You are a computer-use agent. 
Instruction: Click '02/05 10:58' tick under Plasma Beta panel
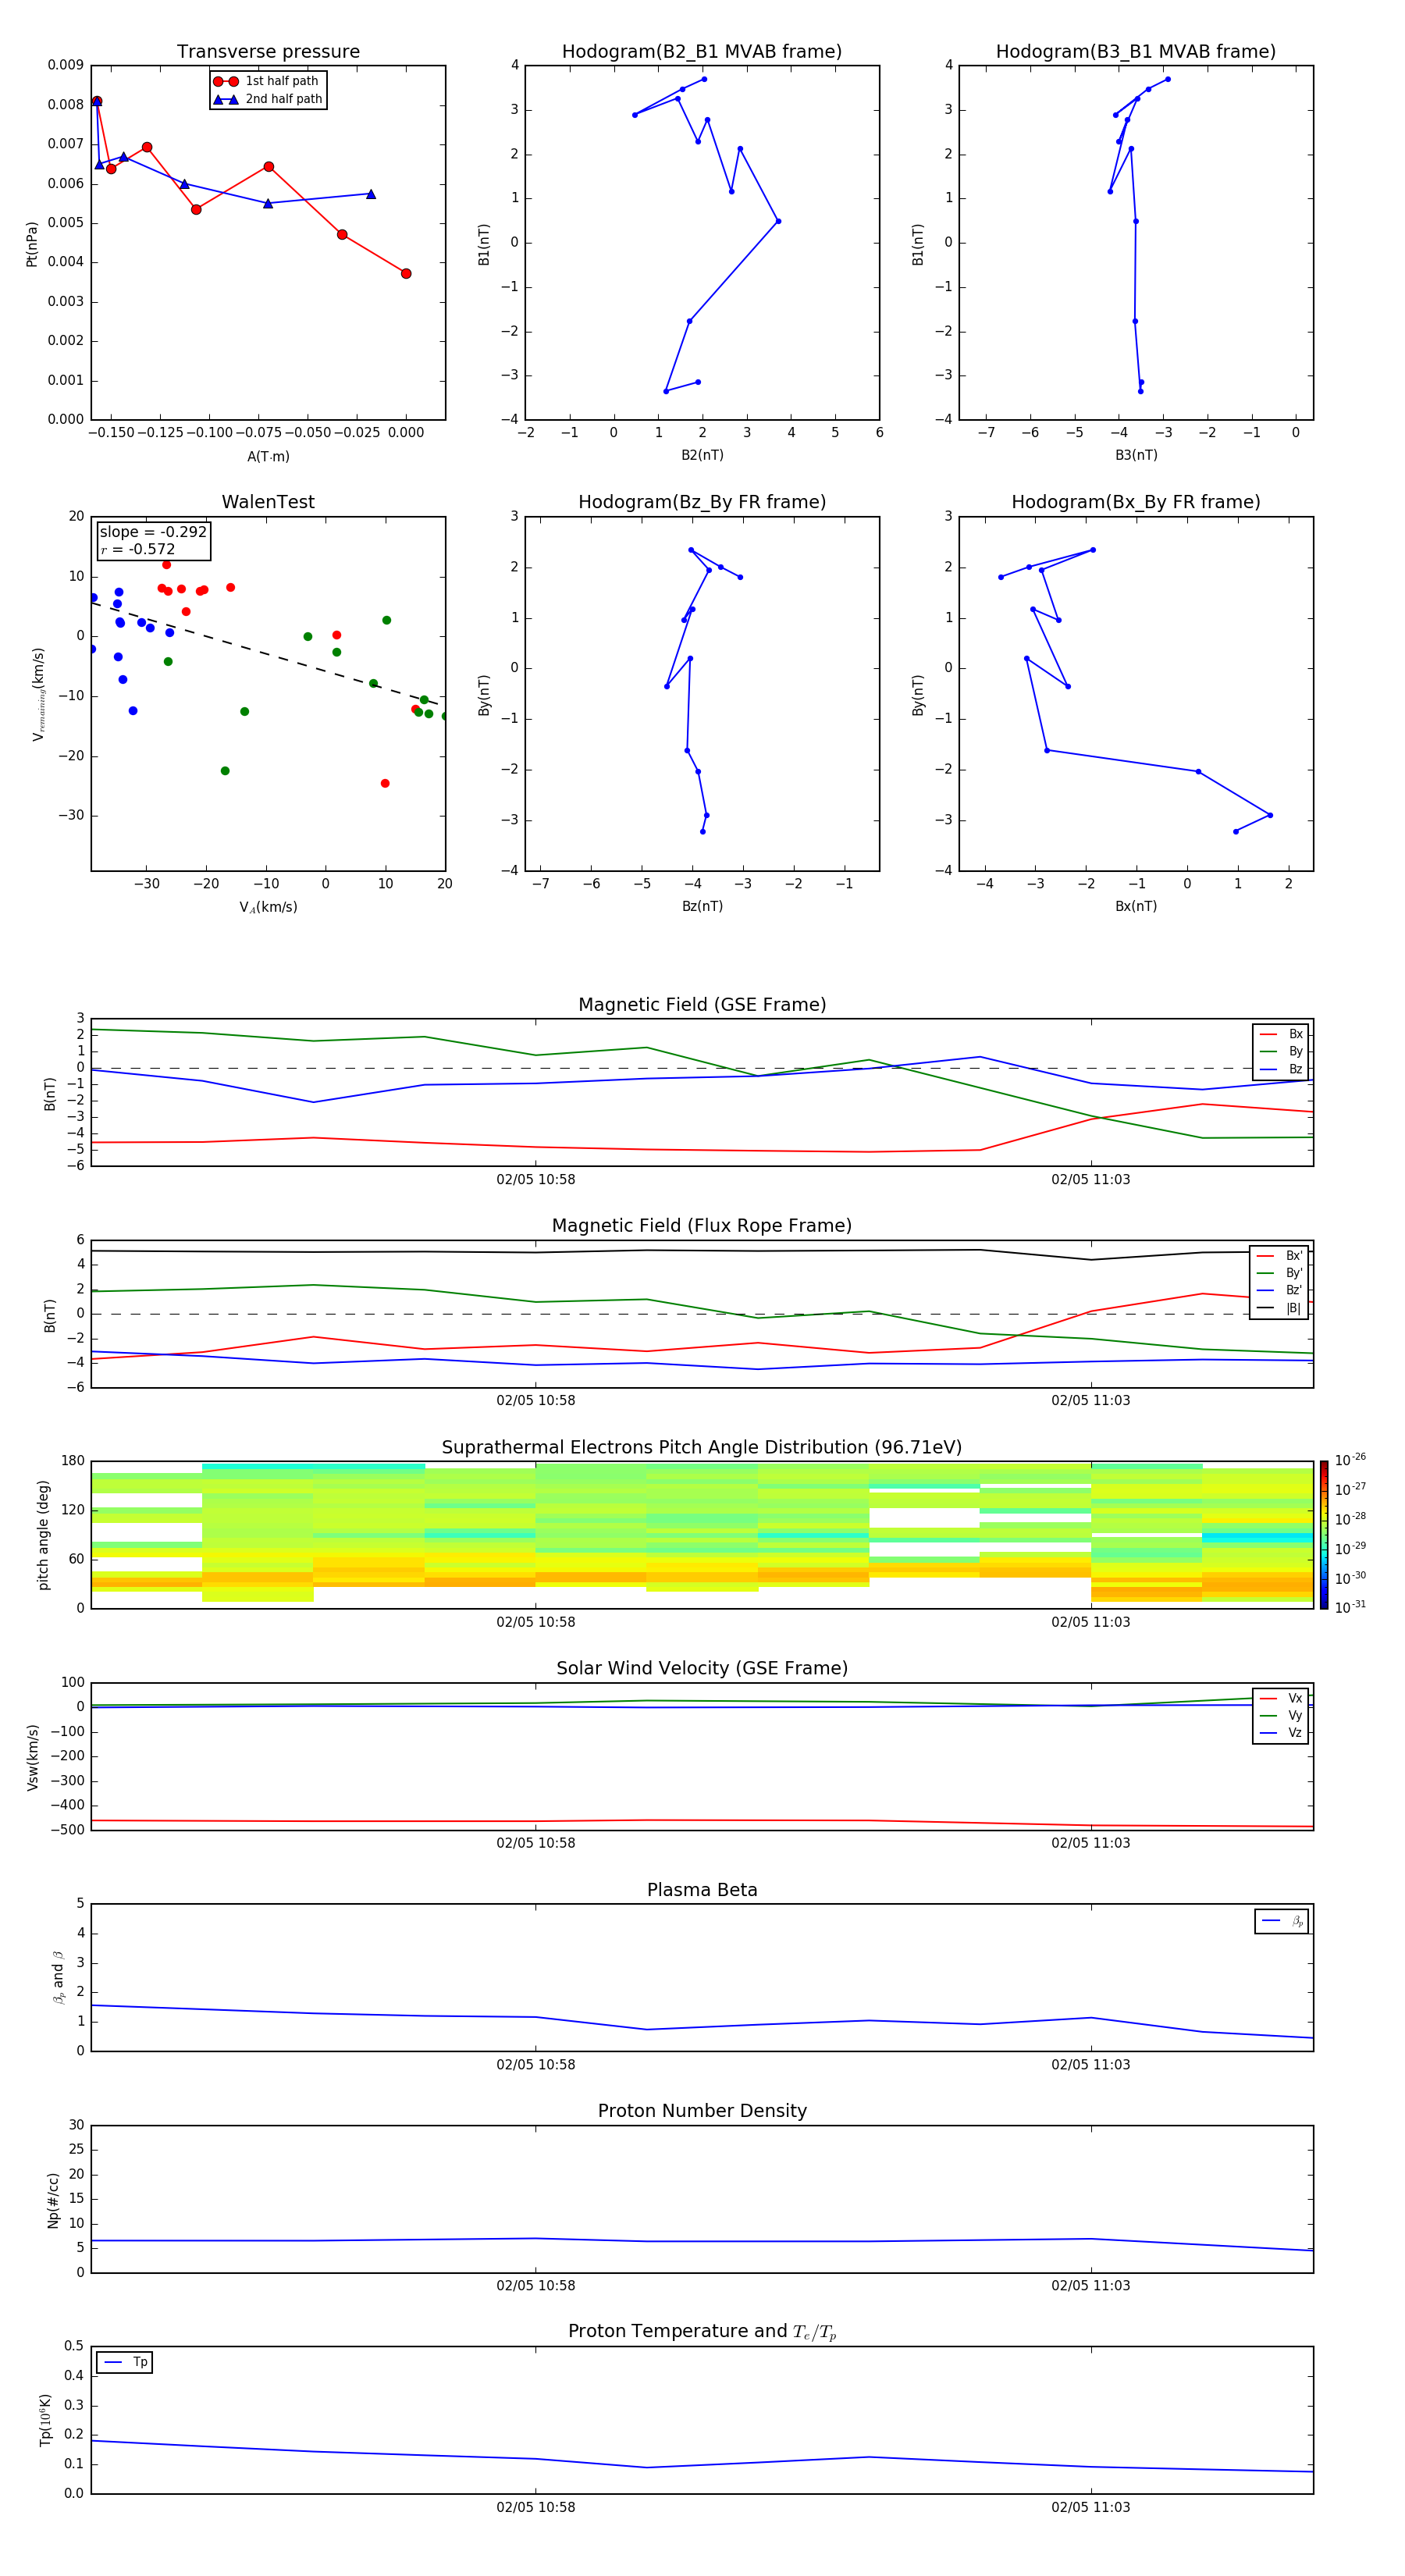[x=536, y=2064]
